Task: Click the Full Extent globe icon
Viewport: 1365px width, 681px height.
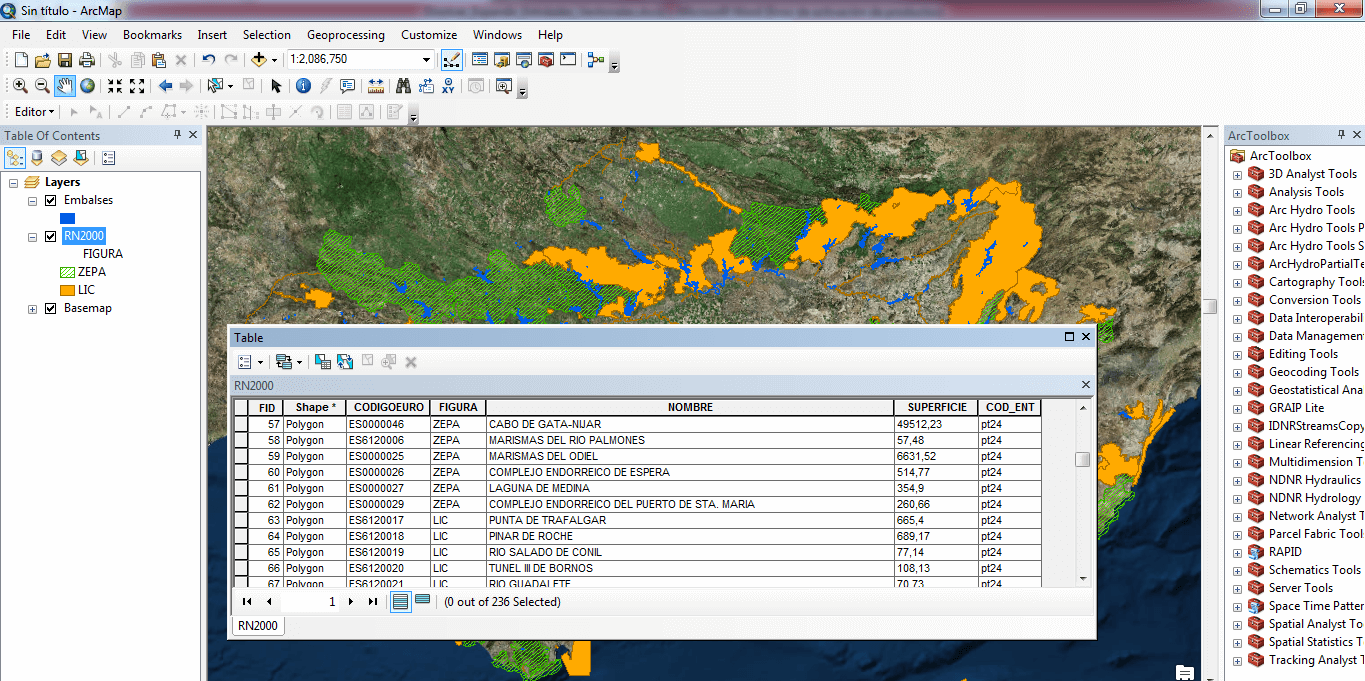Action: (88, 86)
